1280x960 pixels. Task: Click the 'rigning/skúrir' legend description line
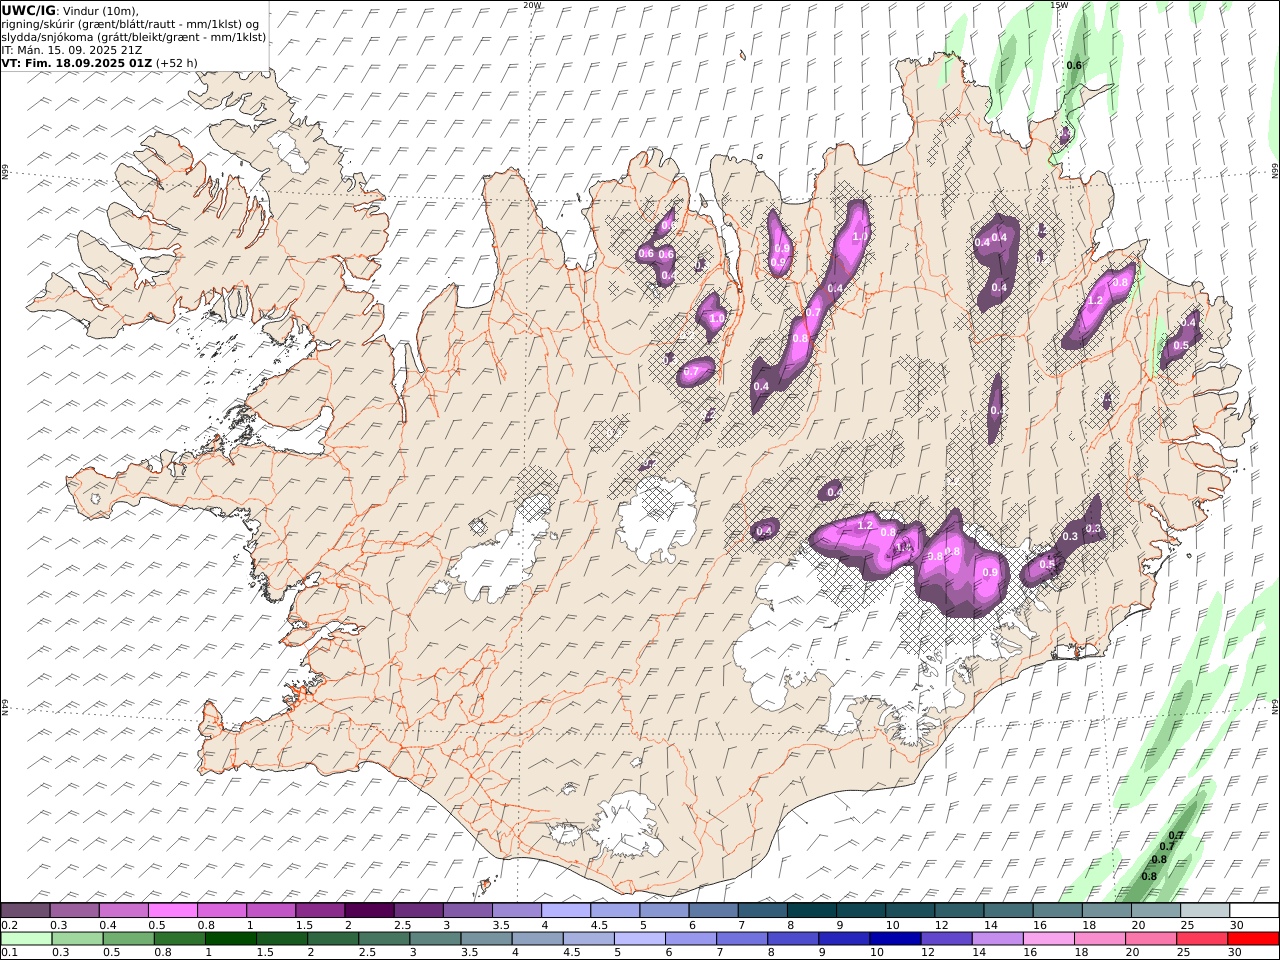(130, 24)
